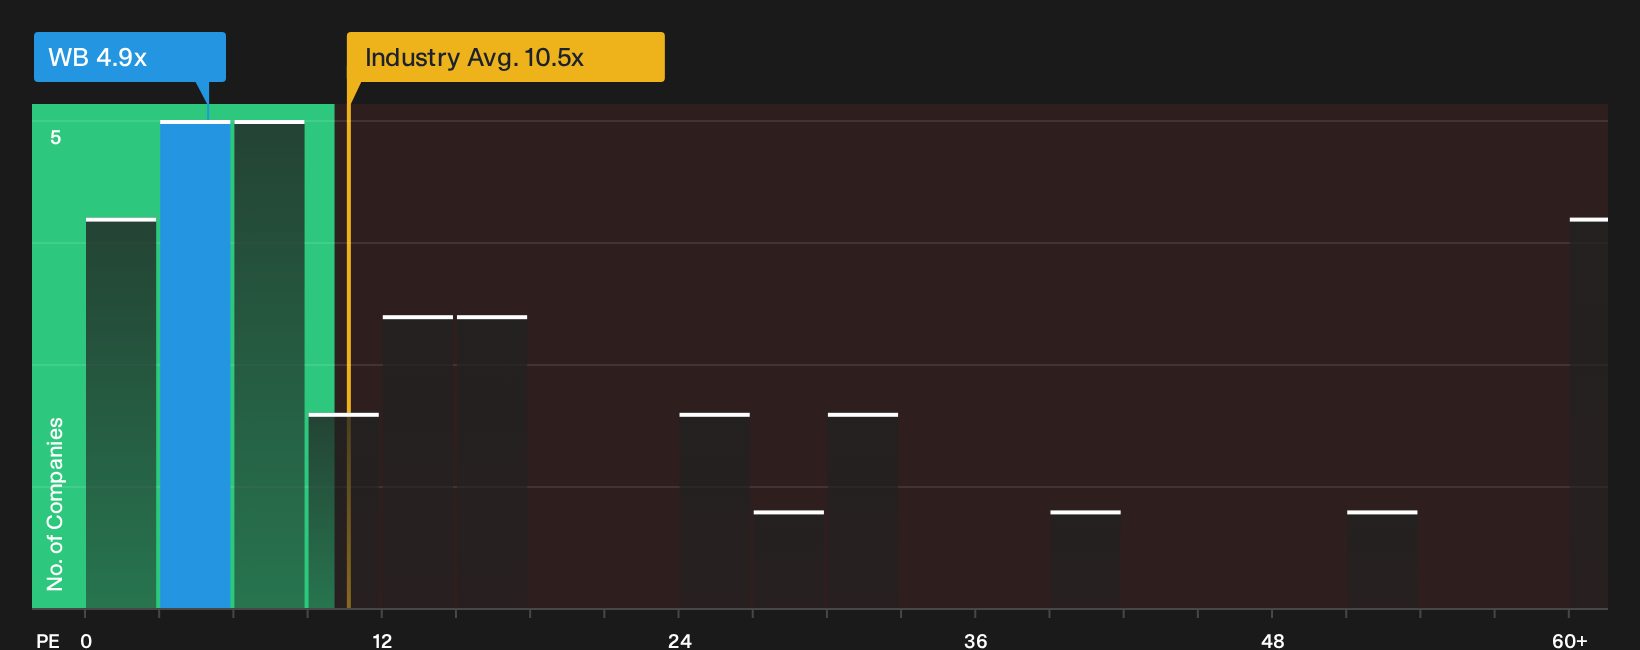Screen dimensions: 1640x650
Task: Select the 60+ PE bar
Action: [1589, 413]
